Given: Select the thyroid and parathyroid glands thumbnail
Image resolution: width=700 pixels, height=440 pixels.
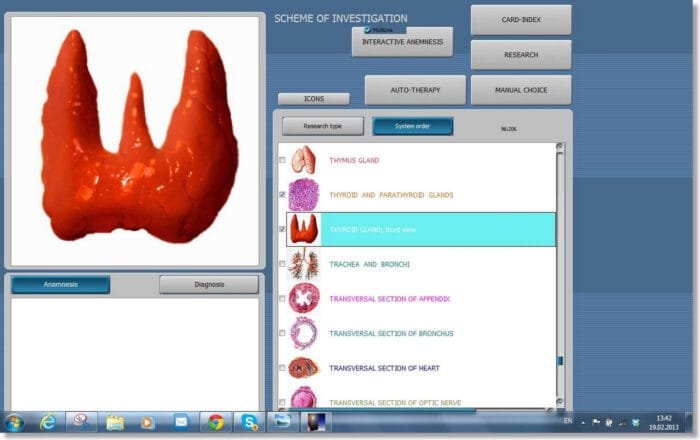Looking at the screenshot, I should point(303,194).
